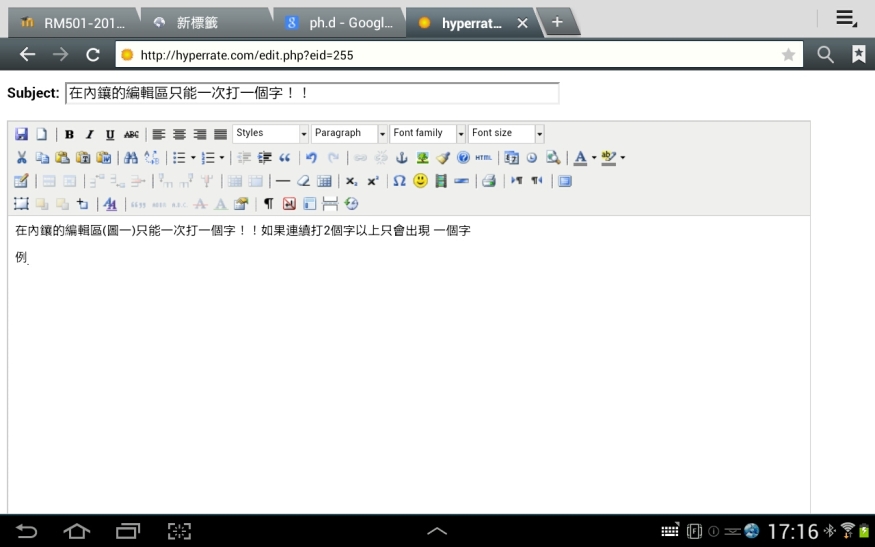Open the Paragraph format dropdown
Viewport: 875px width, 547px height.
349,134
